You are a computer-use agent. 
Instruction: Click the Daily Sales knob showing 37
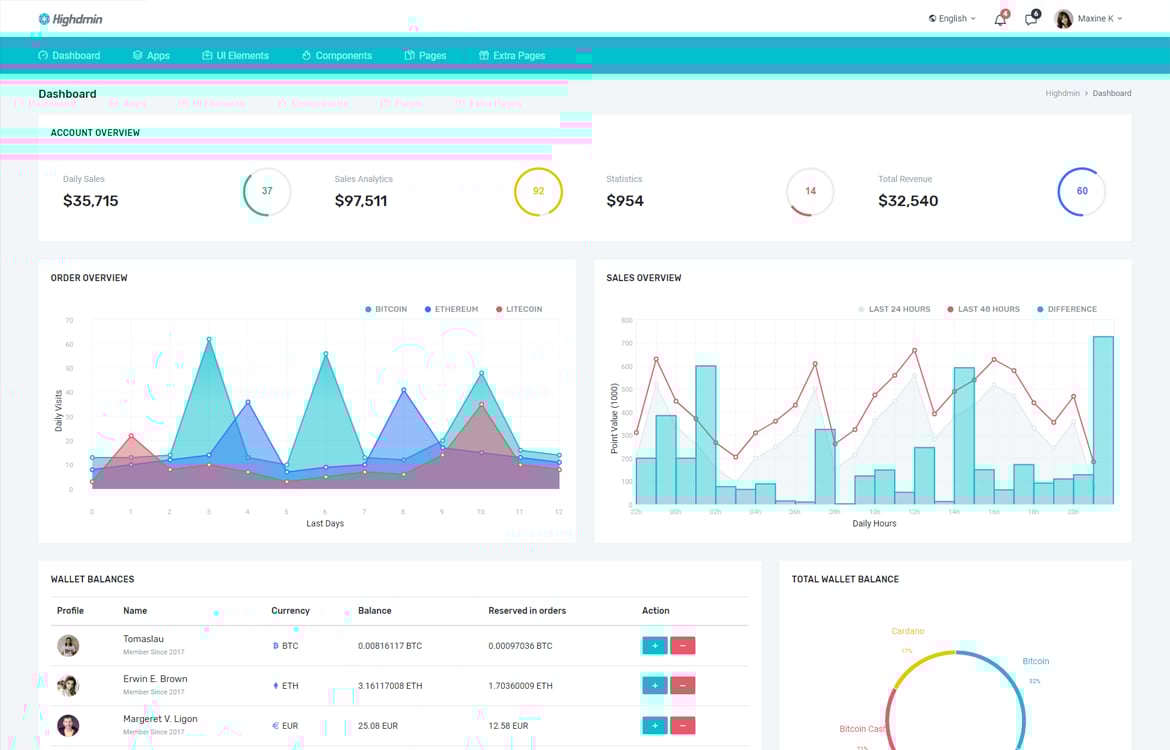tap(267, 191)
